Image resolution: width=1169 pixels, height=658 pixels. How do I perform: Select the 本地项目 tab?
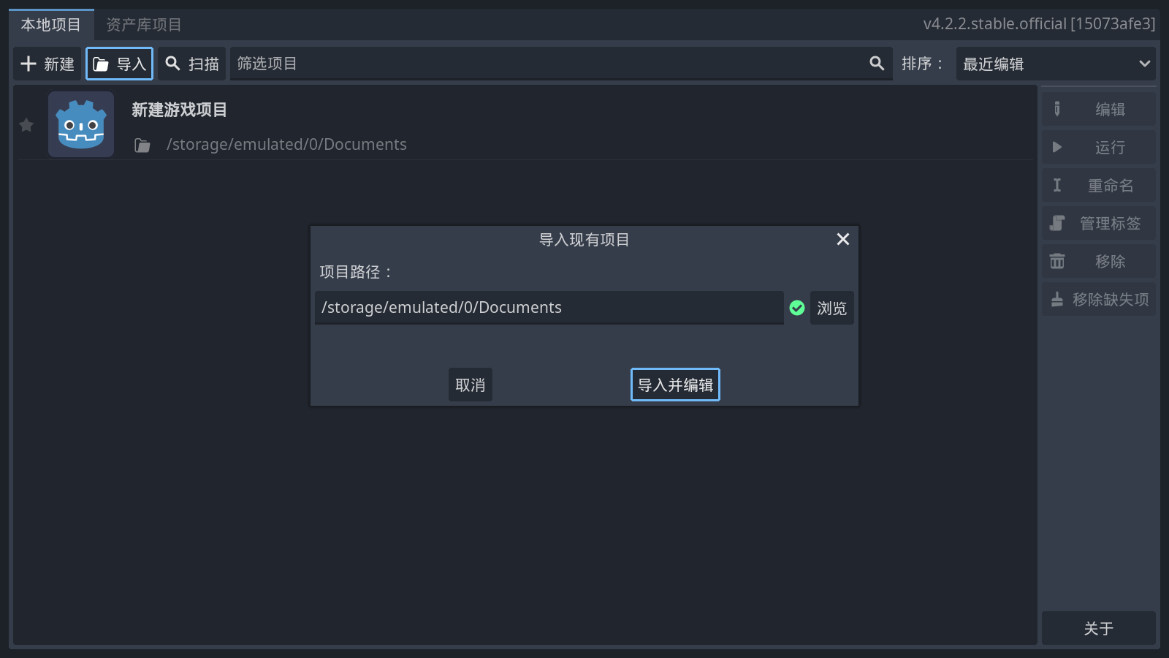tap(51, 24)
